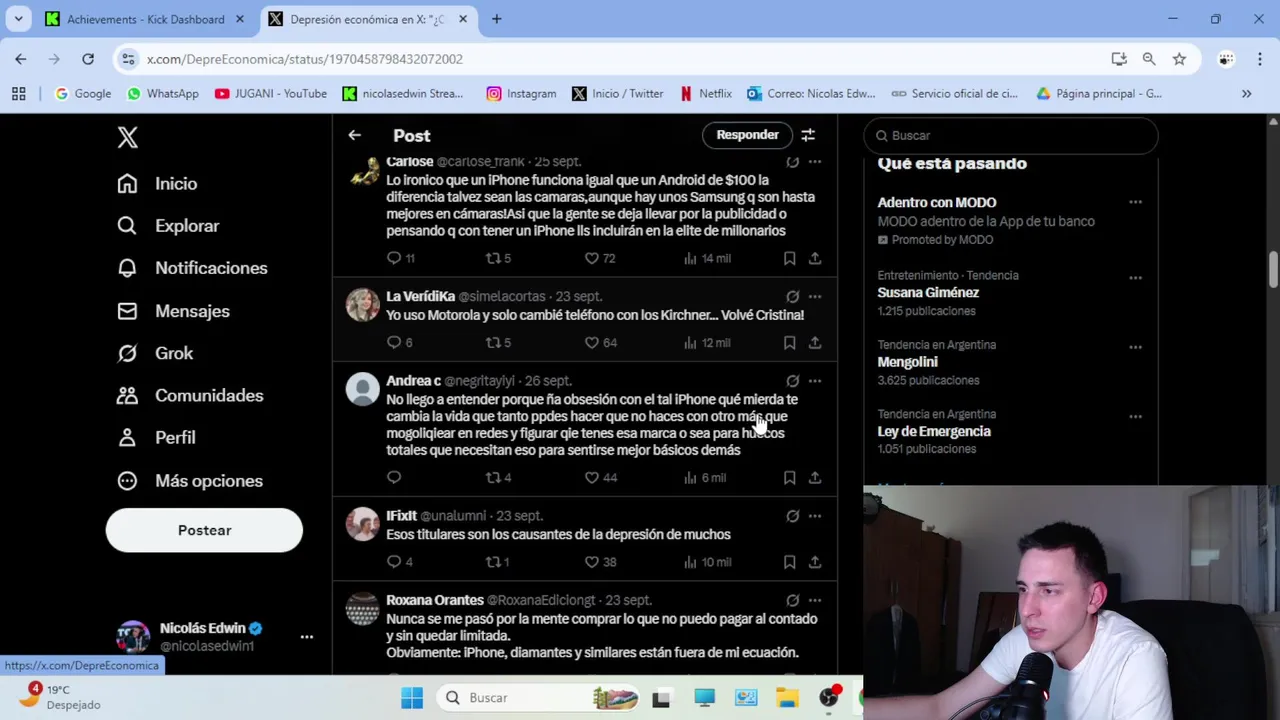
Task: Focus the Buscar search field on X
Action: (x=1012, y=135)
